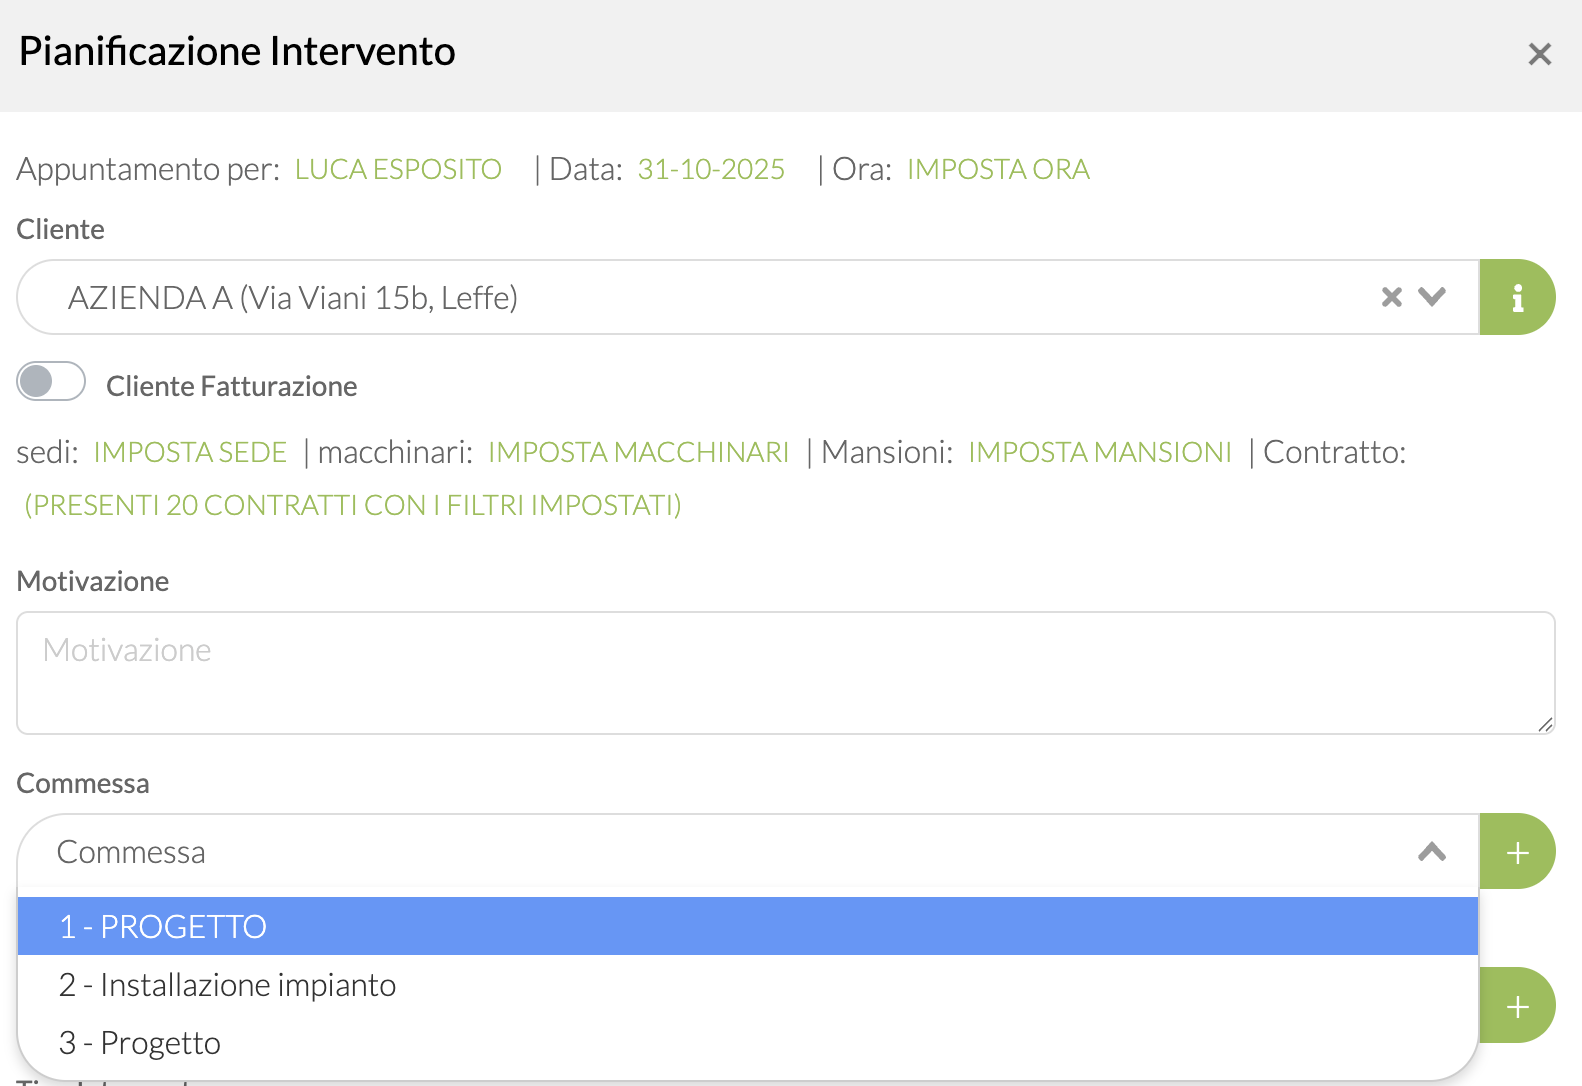This screenshot has height=1086, width=1582.
Task: Collapse the Commessa dropdown list
Action: [x=1432, y=852]
